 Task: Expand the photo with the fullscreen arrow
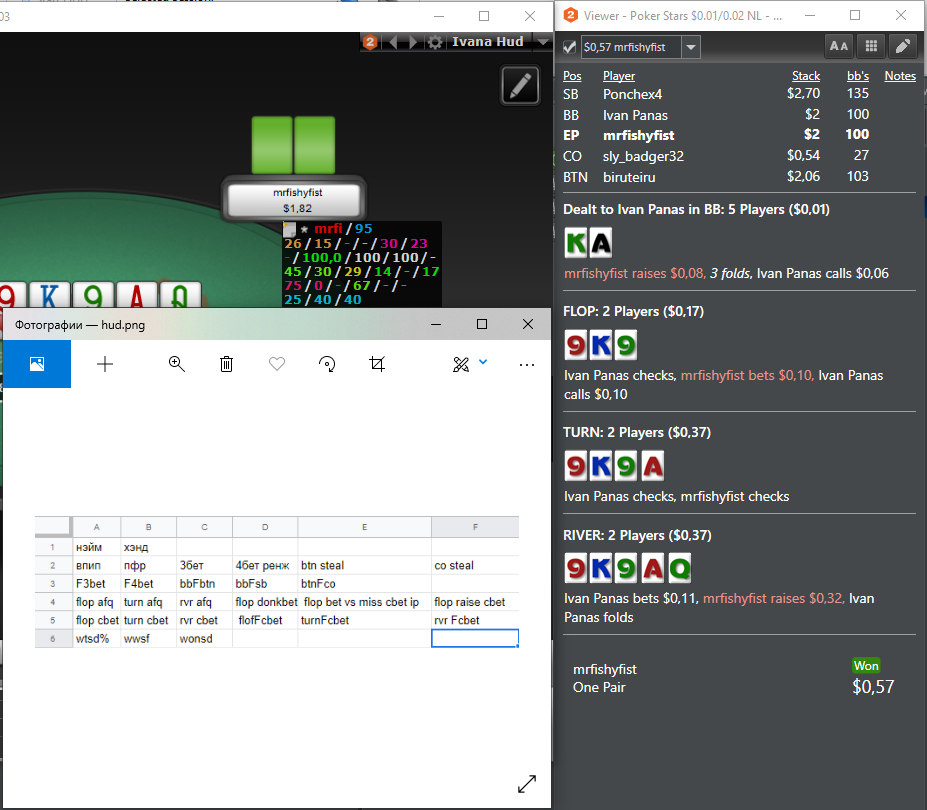point(527,784)
